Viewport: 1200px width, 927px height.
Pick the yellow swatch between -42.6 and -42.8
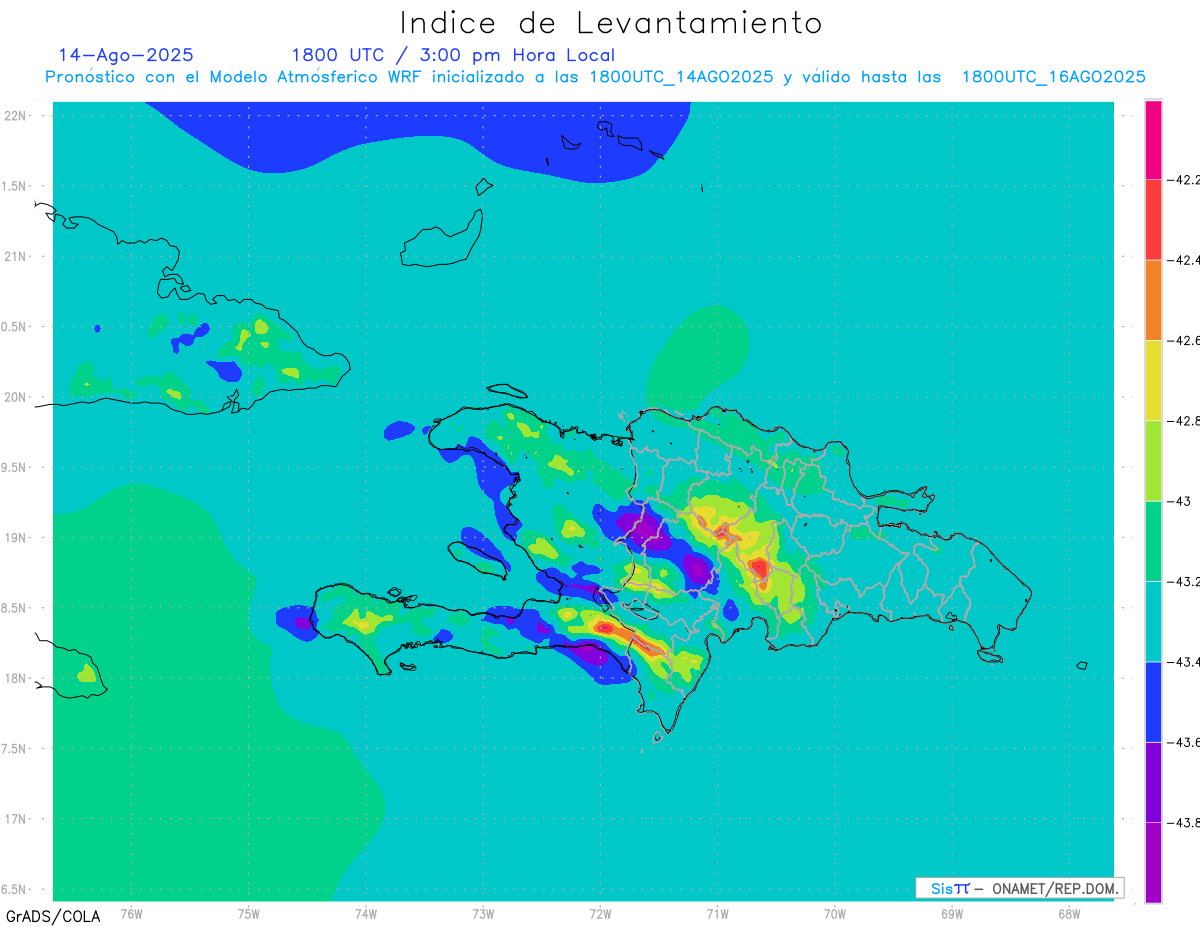tap(1153, 380)
